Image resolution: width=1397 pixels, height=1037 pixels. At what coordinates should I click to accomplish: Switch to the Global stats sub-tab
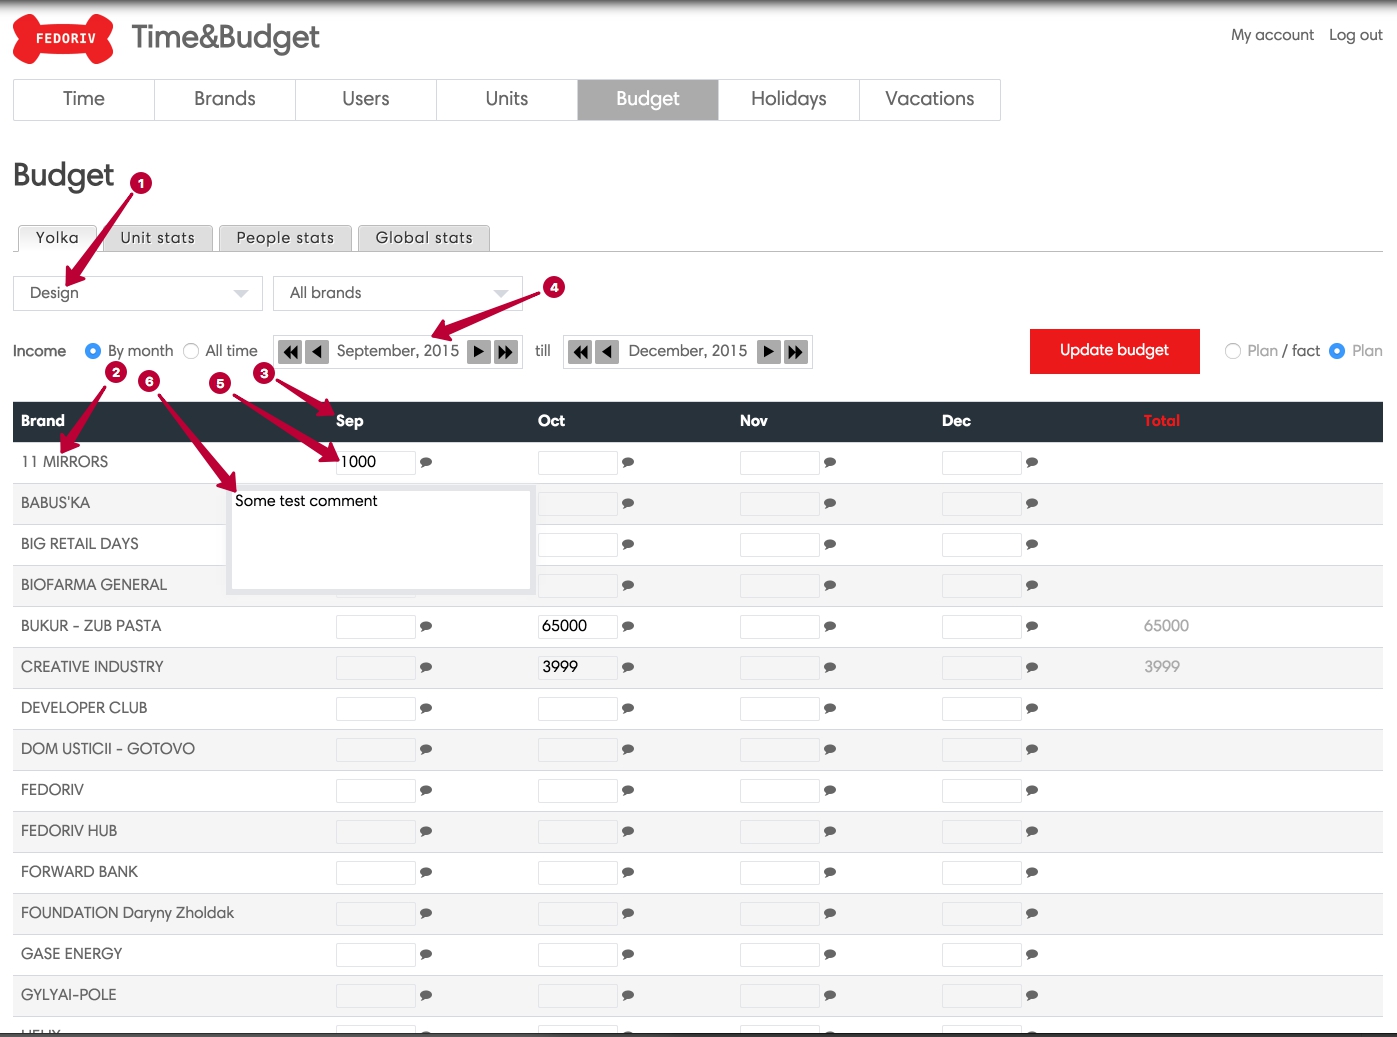point(424,238)
